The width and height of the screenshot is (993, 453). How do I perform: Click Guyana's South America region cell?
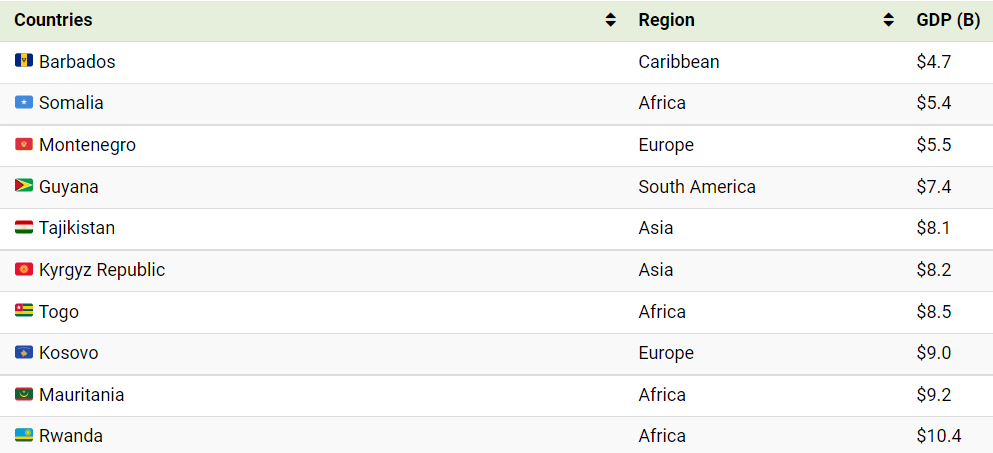coord(697,187)
